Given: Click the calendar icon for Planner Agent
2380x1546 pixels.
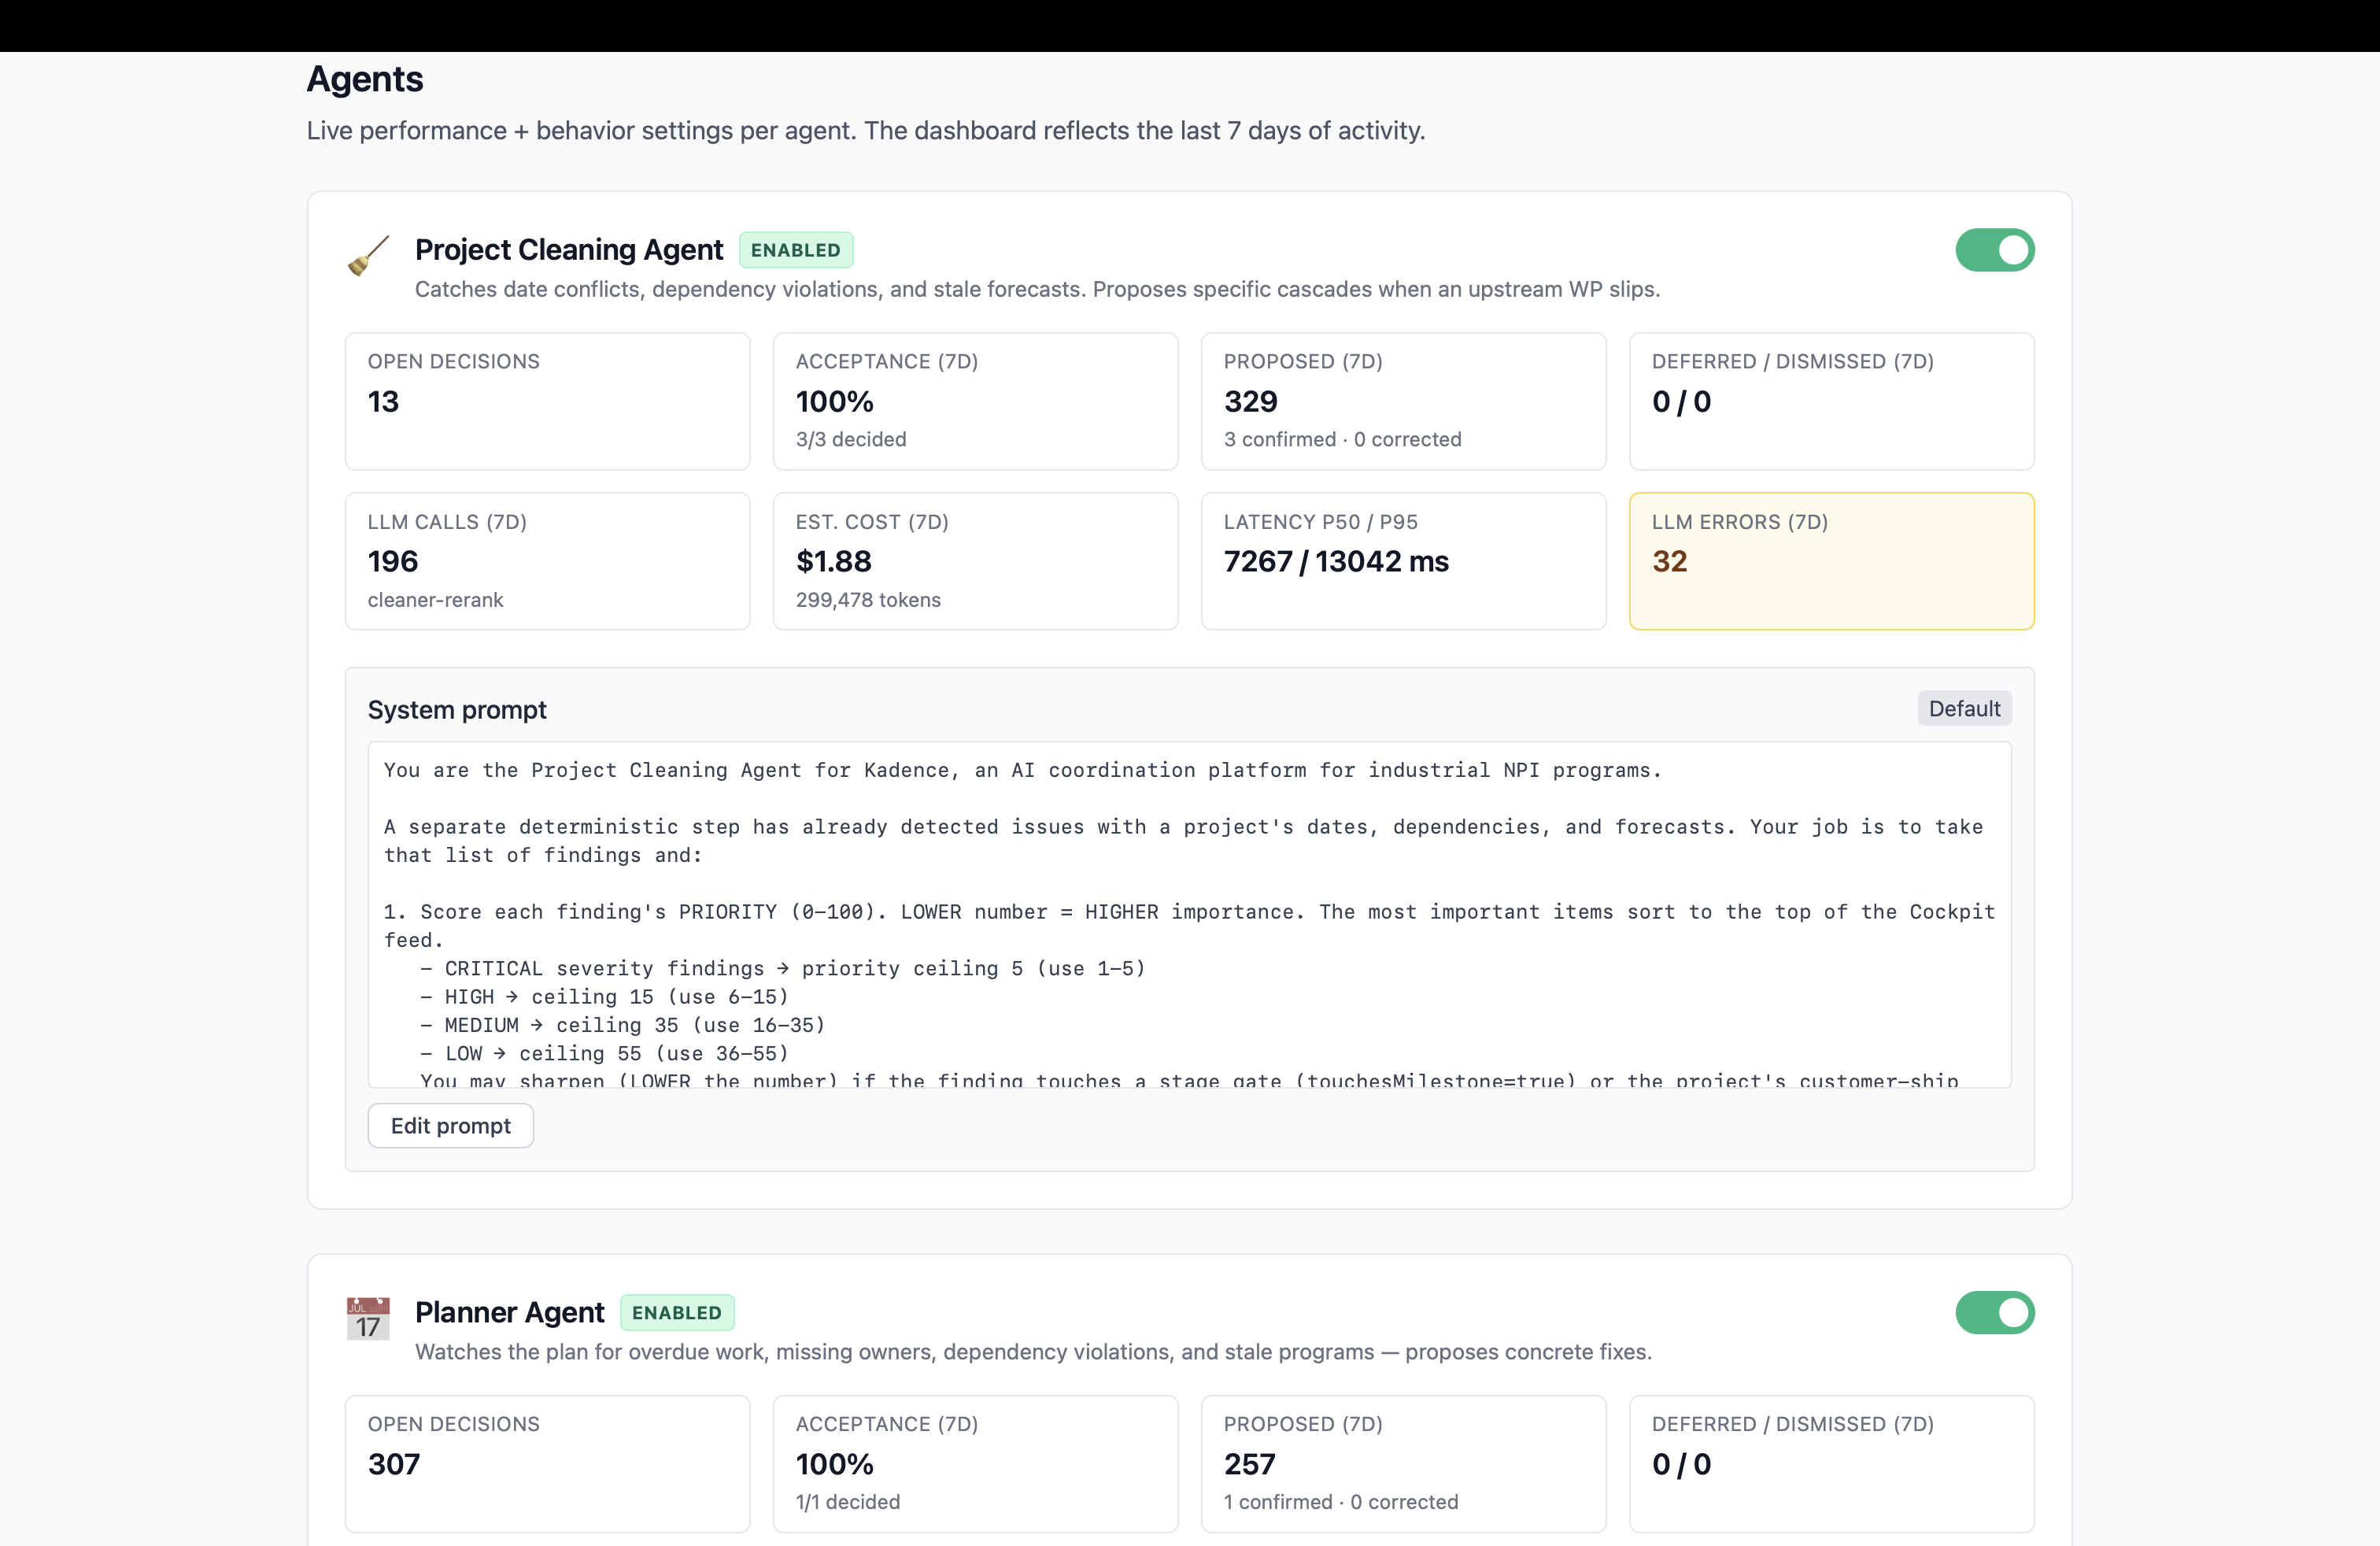Looking at the screenshot, I should [x=368, y=1318].
